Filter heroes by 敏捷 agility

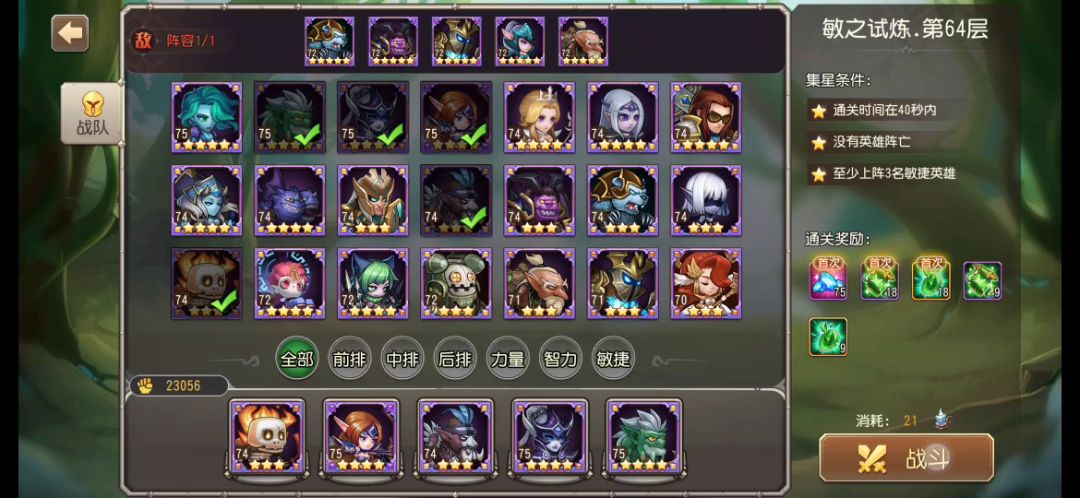(613, 358)
